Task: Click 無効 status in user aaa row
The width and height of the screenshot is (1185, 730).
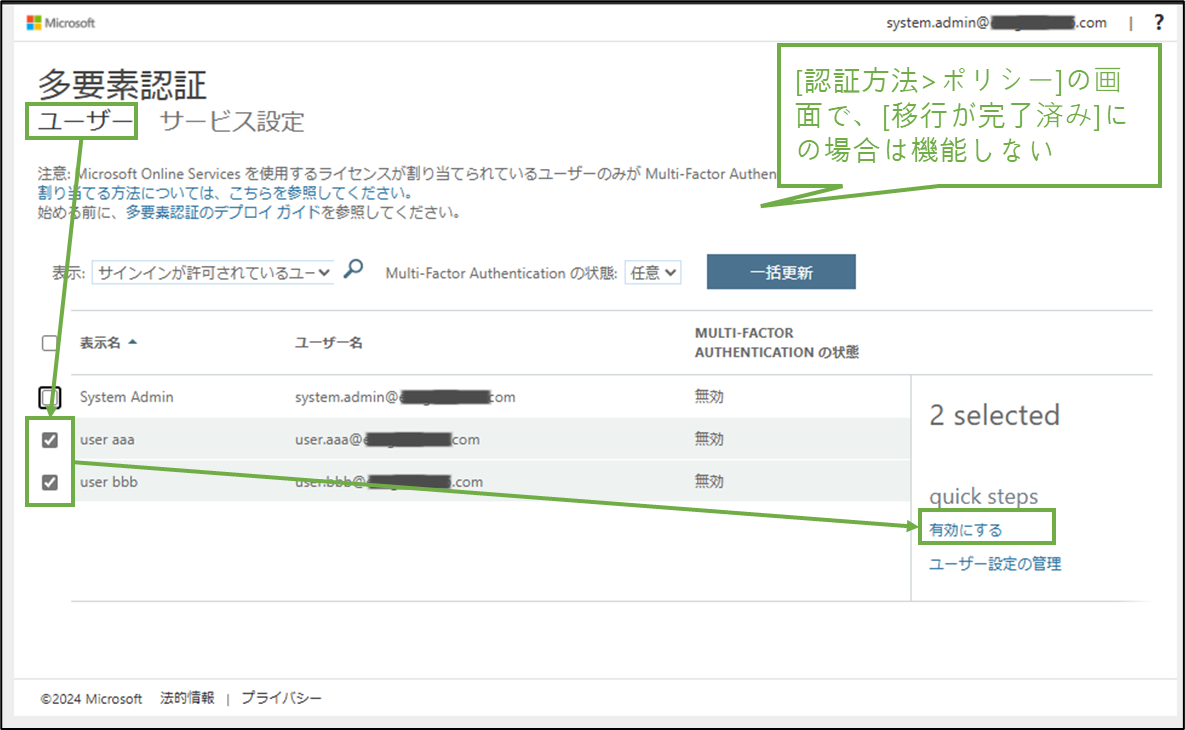Action: (x=709, y=439)
